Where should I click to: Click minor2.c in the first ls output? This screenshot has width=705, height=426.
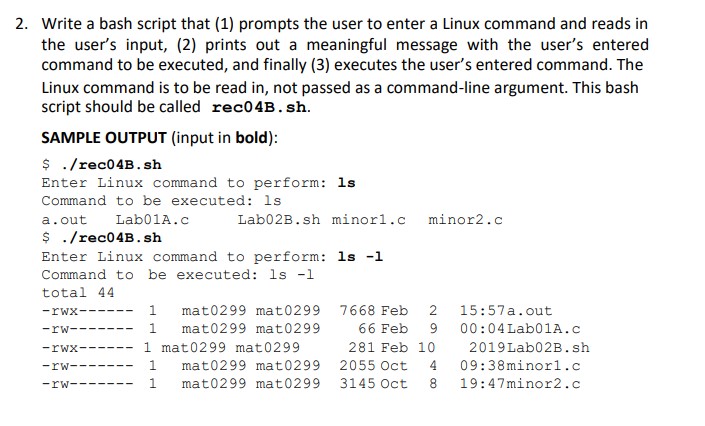point(465,219)
